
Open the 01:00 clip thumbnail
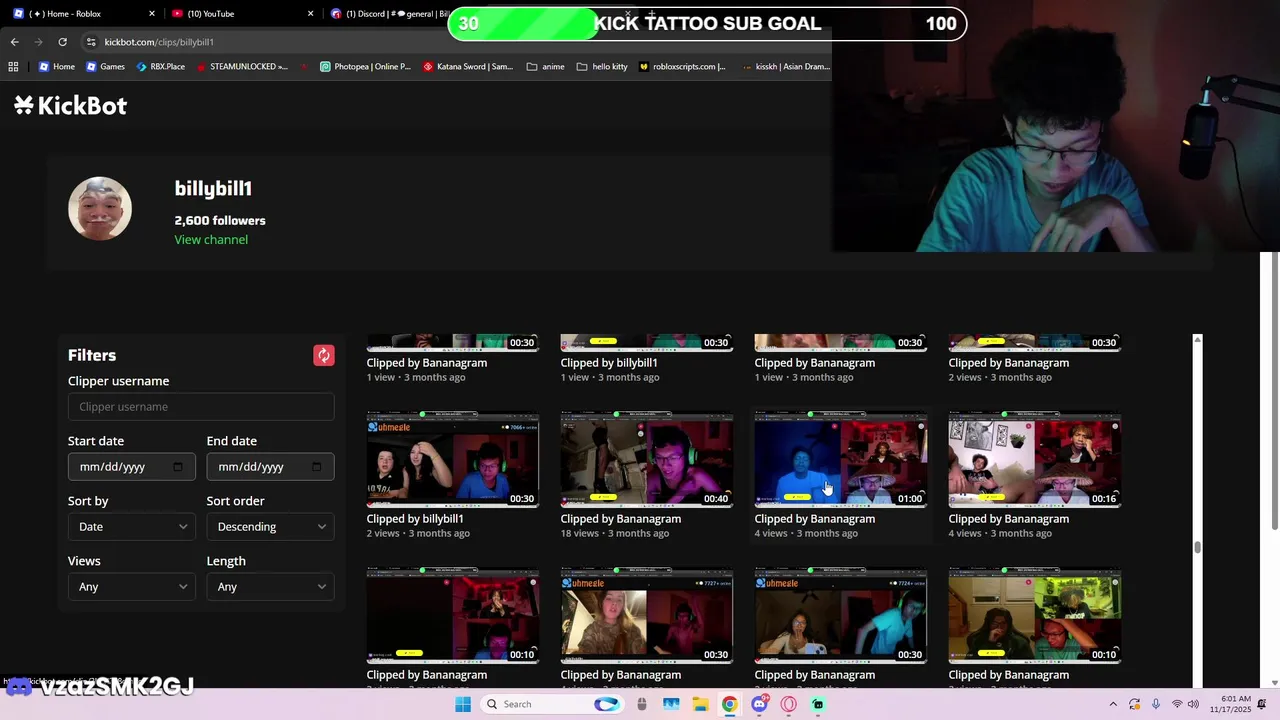pos(841,460)
